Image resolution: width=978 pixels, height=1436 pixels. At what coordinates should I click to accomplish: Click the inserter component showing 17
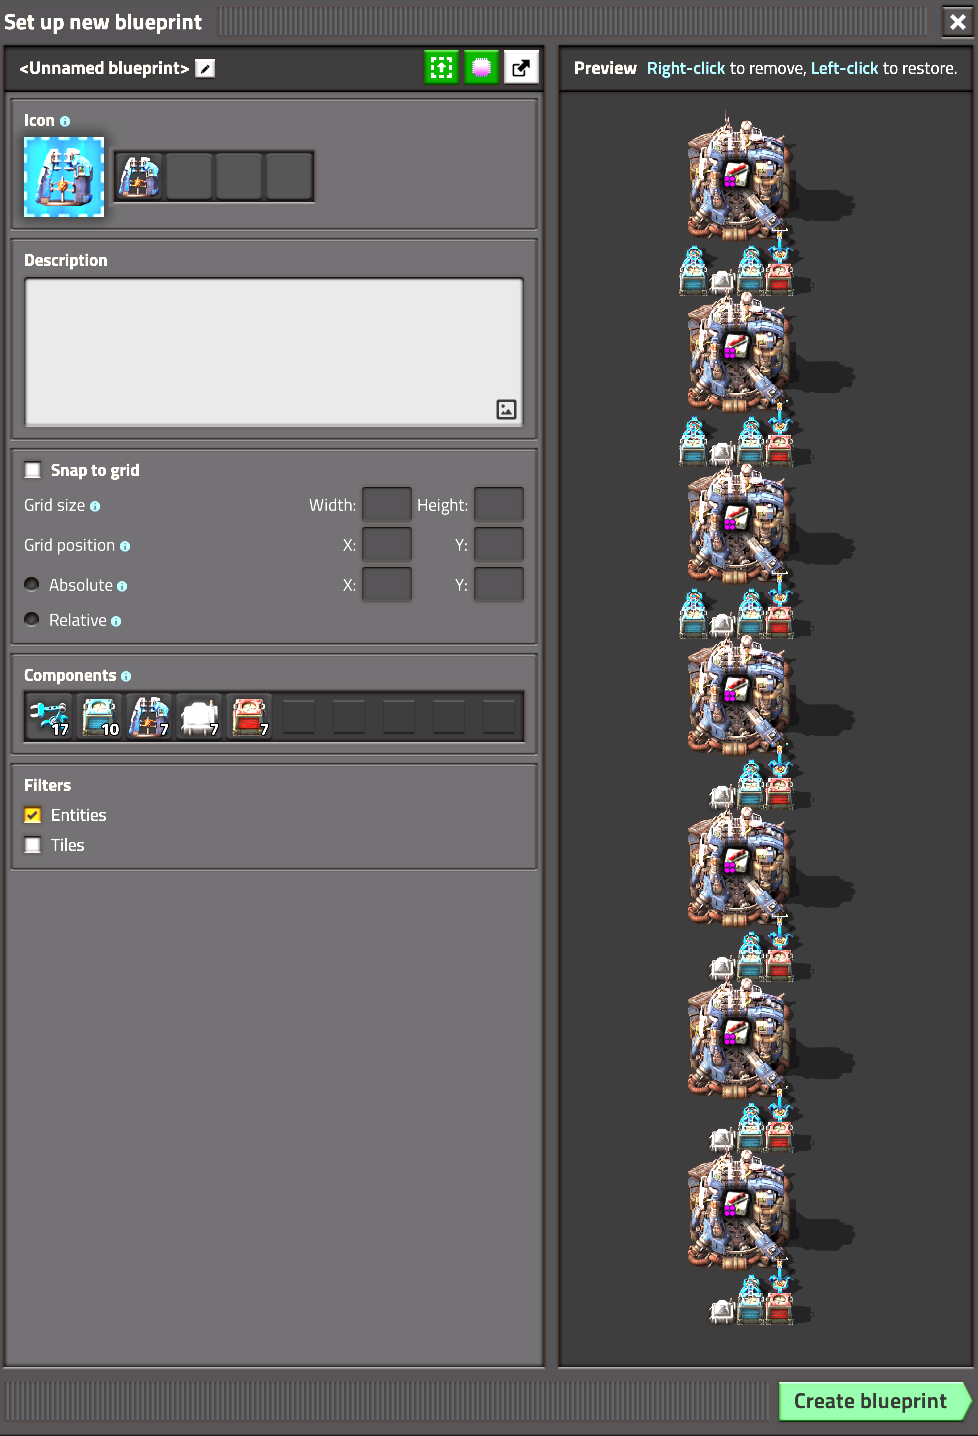49,716
